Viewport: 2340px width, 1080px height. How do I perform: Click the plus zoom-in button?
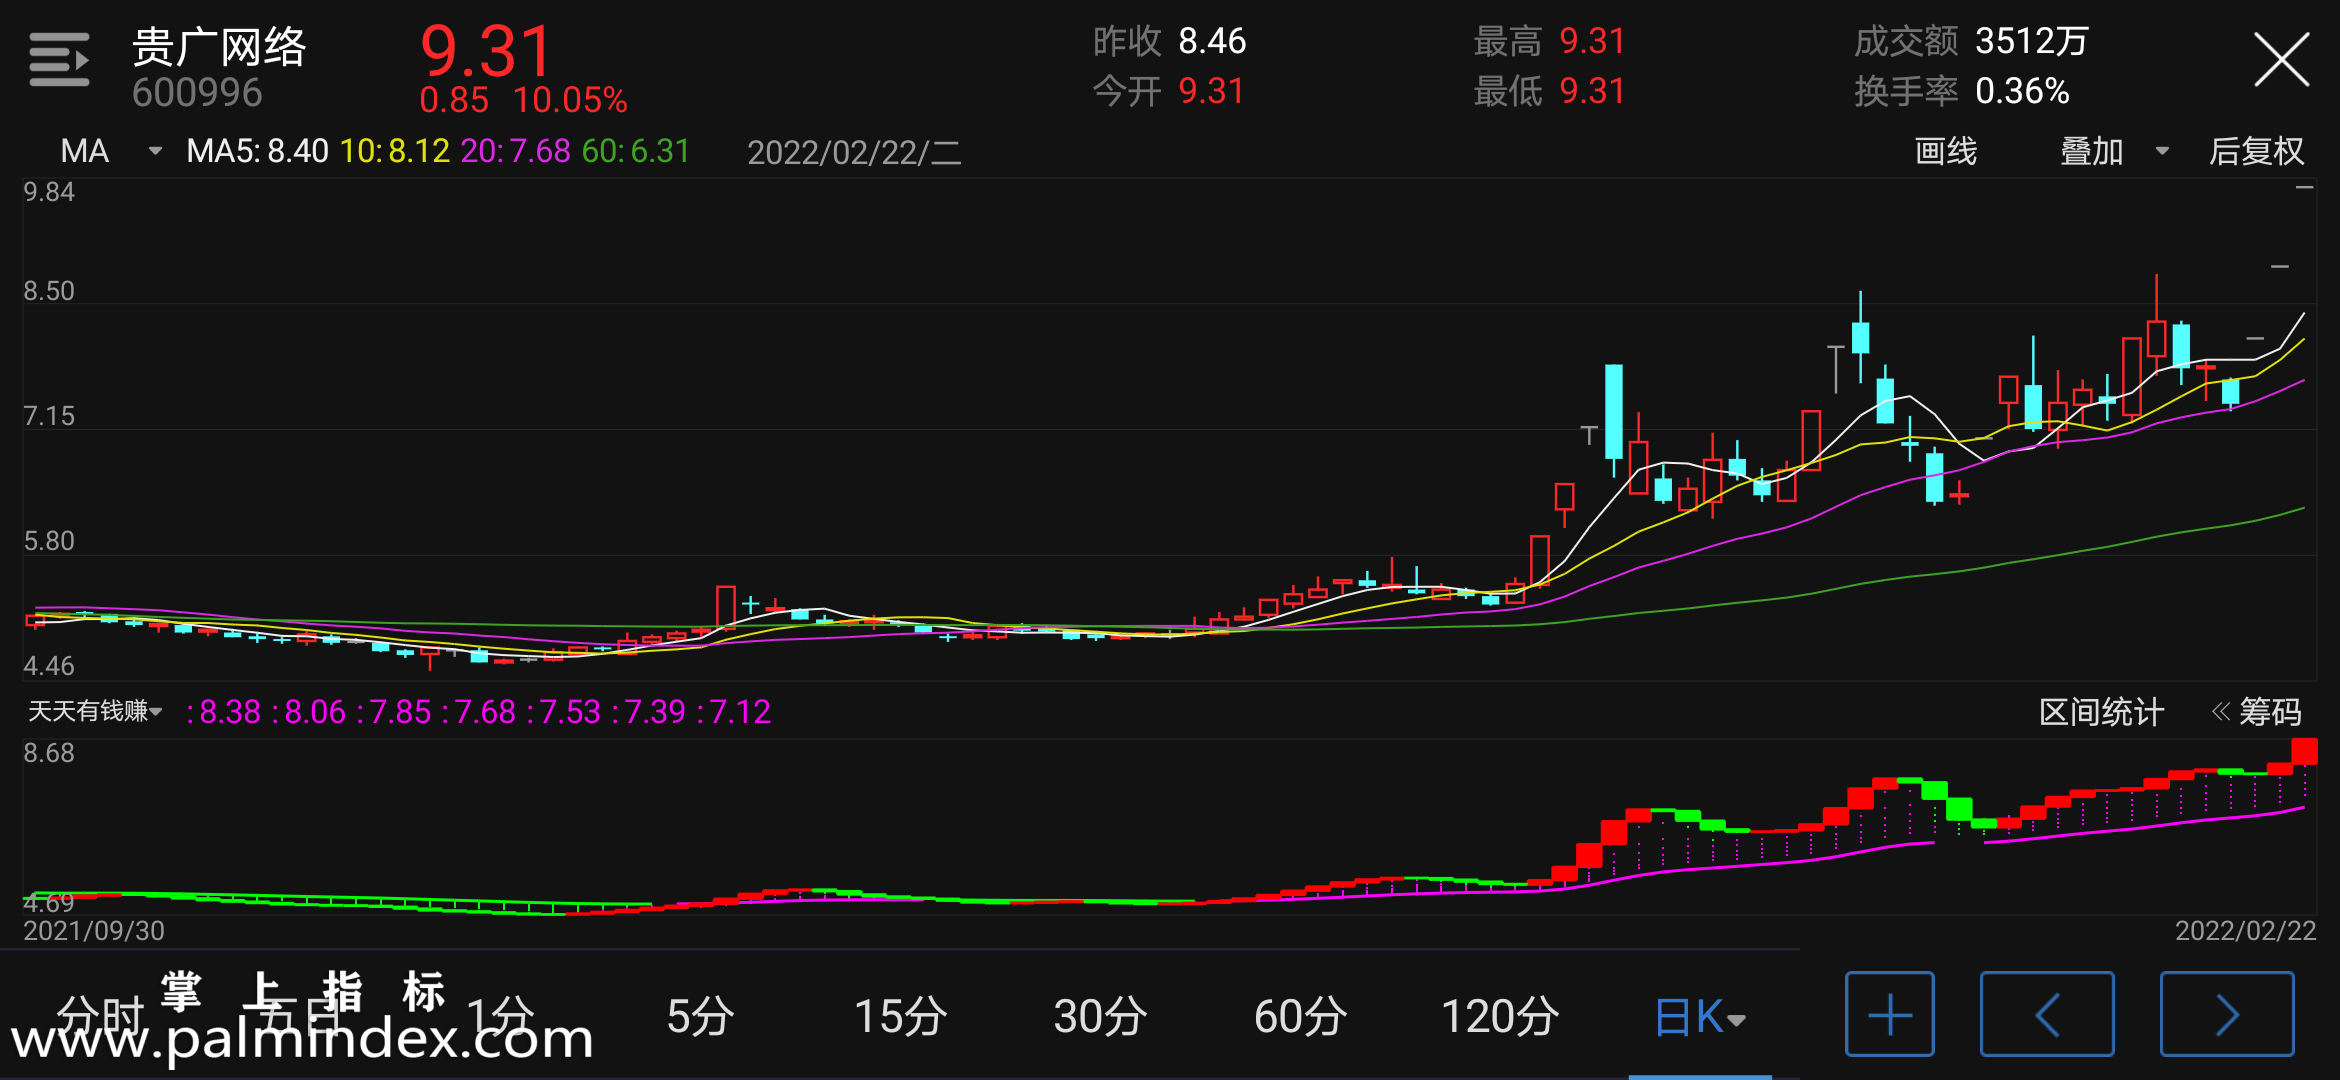pos(1889,1014)
